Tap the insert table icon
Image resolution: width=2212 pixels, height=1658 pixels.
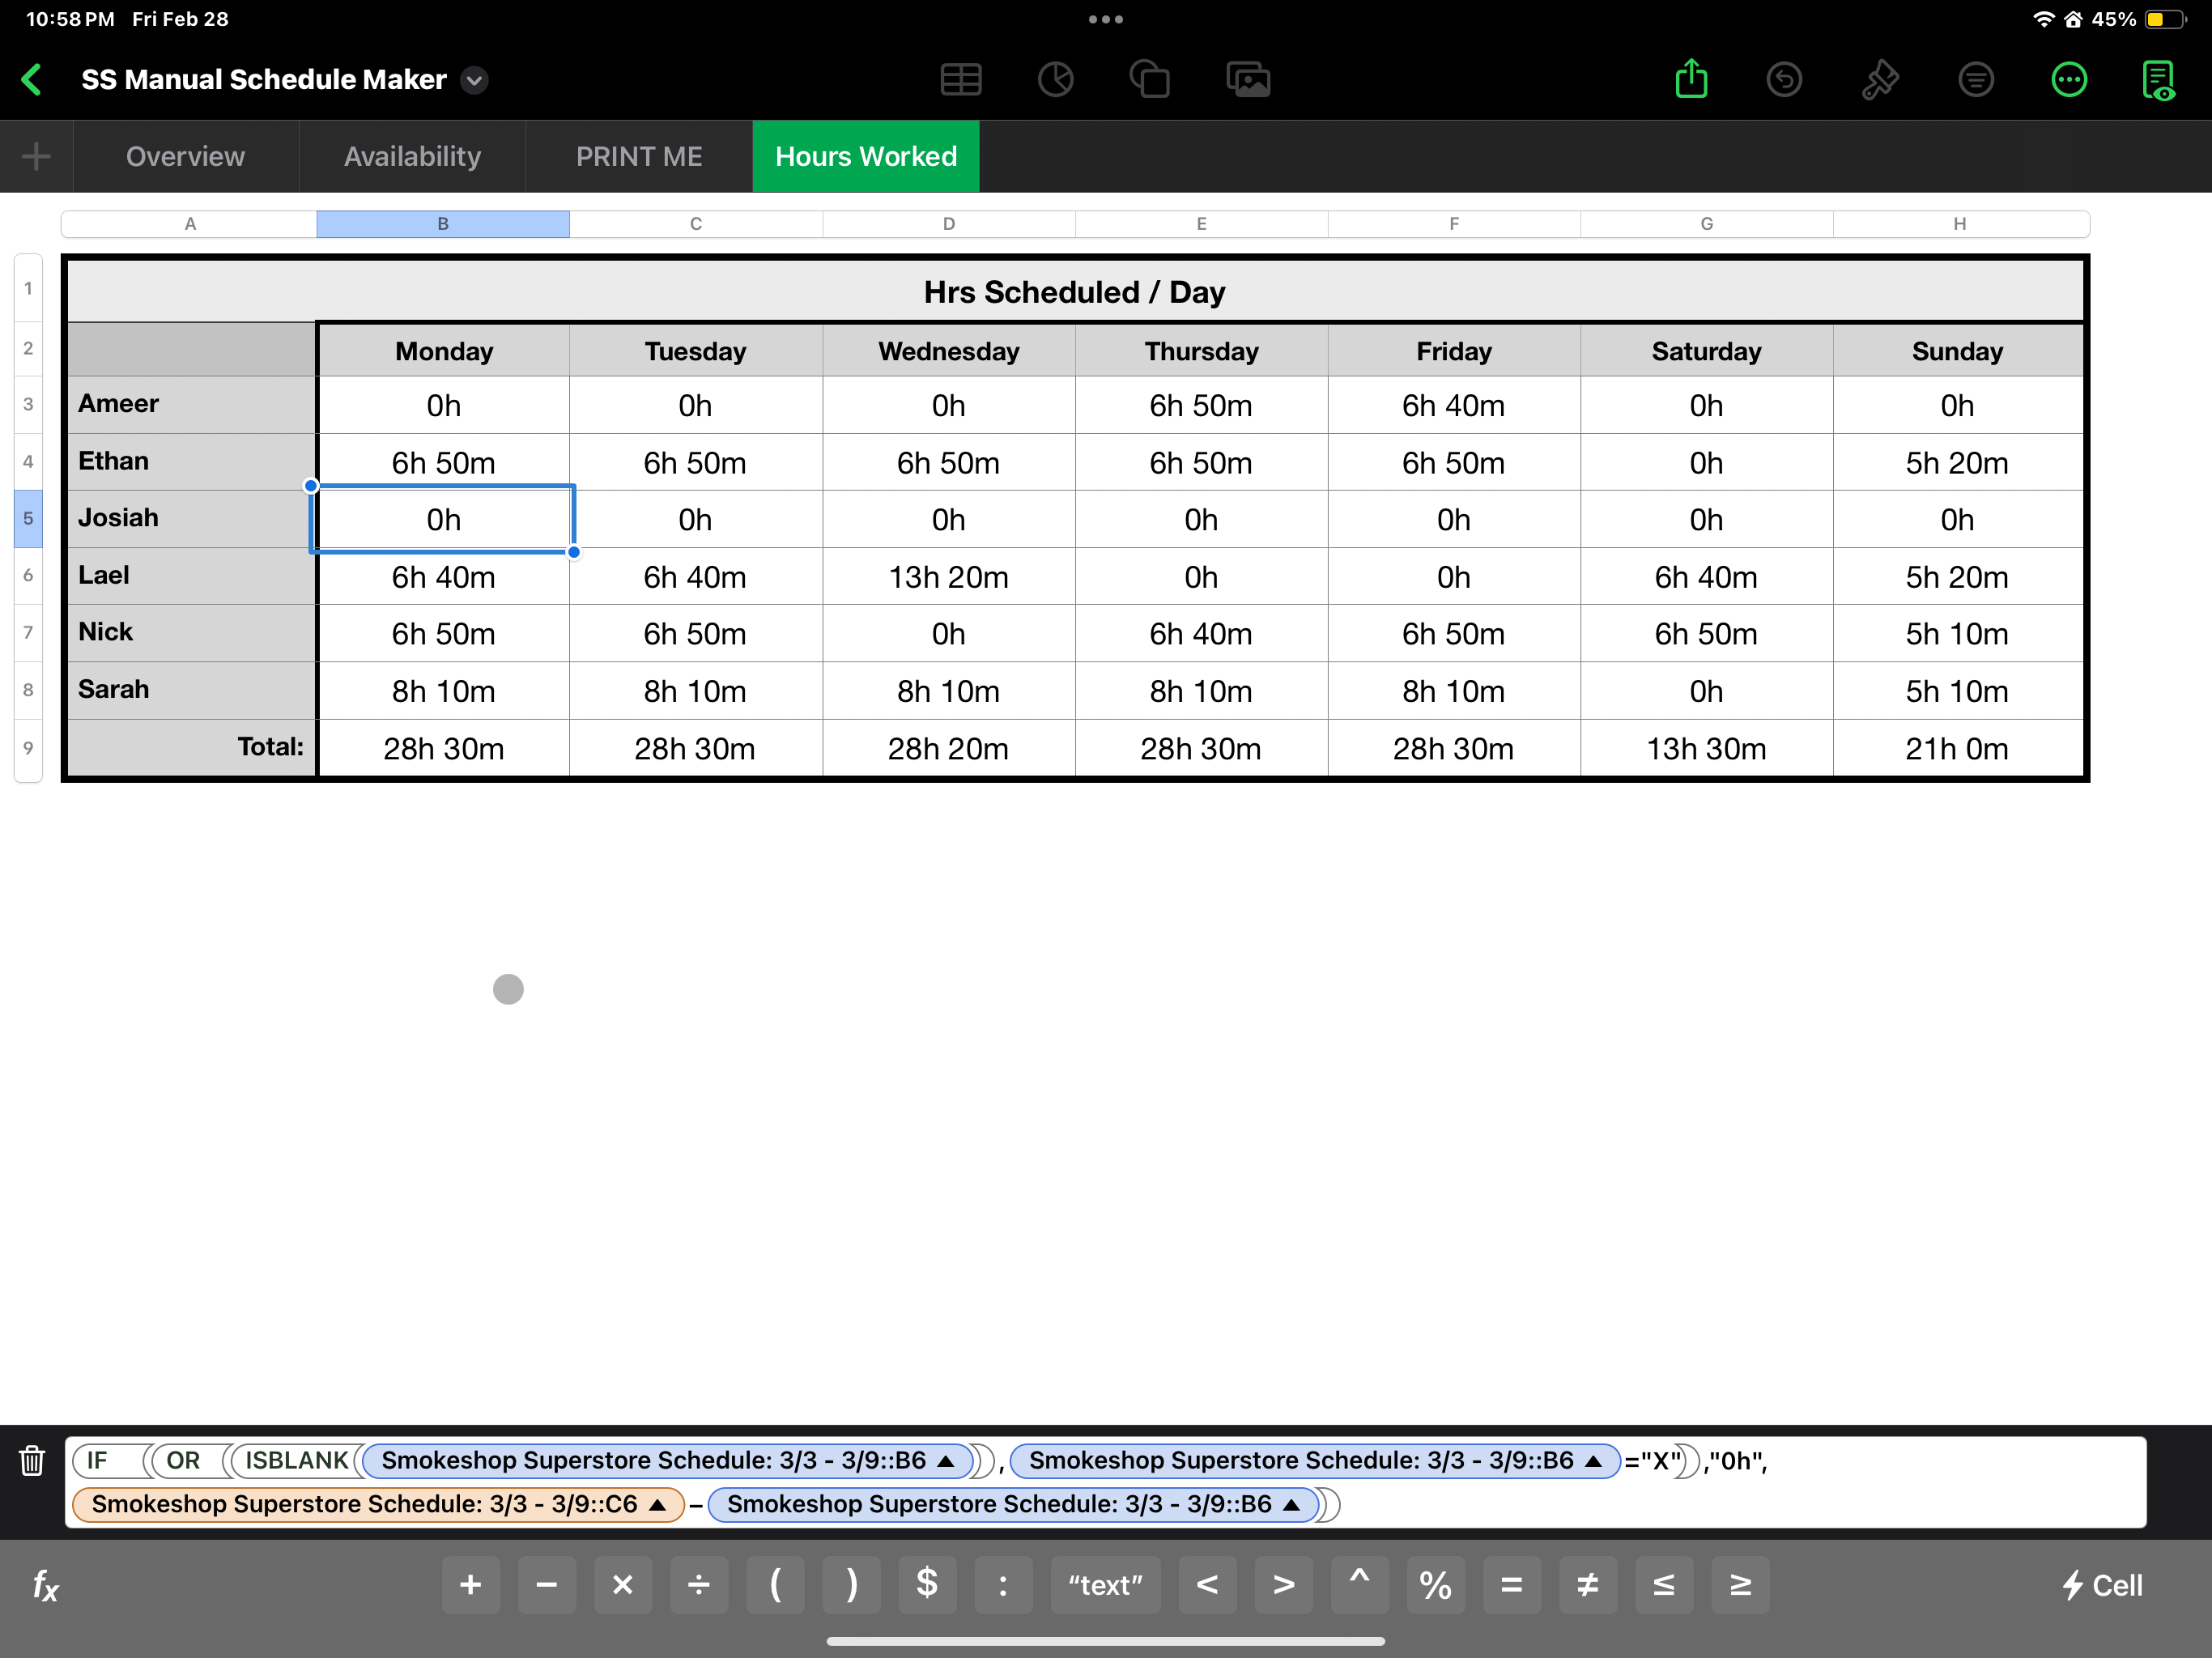(x=960, y=80)
